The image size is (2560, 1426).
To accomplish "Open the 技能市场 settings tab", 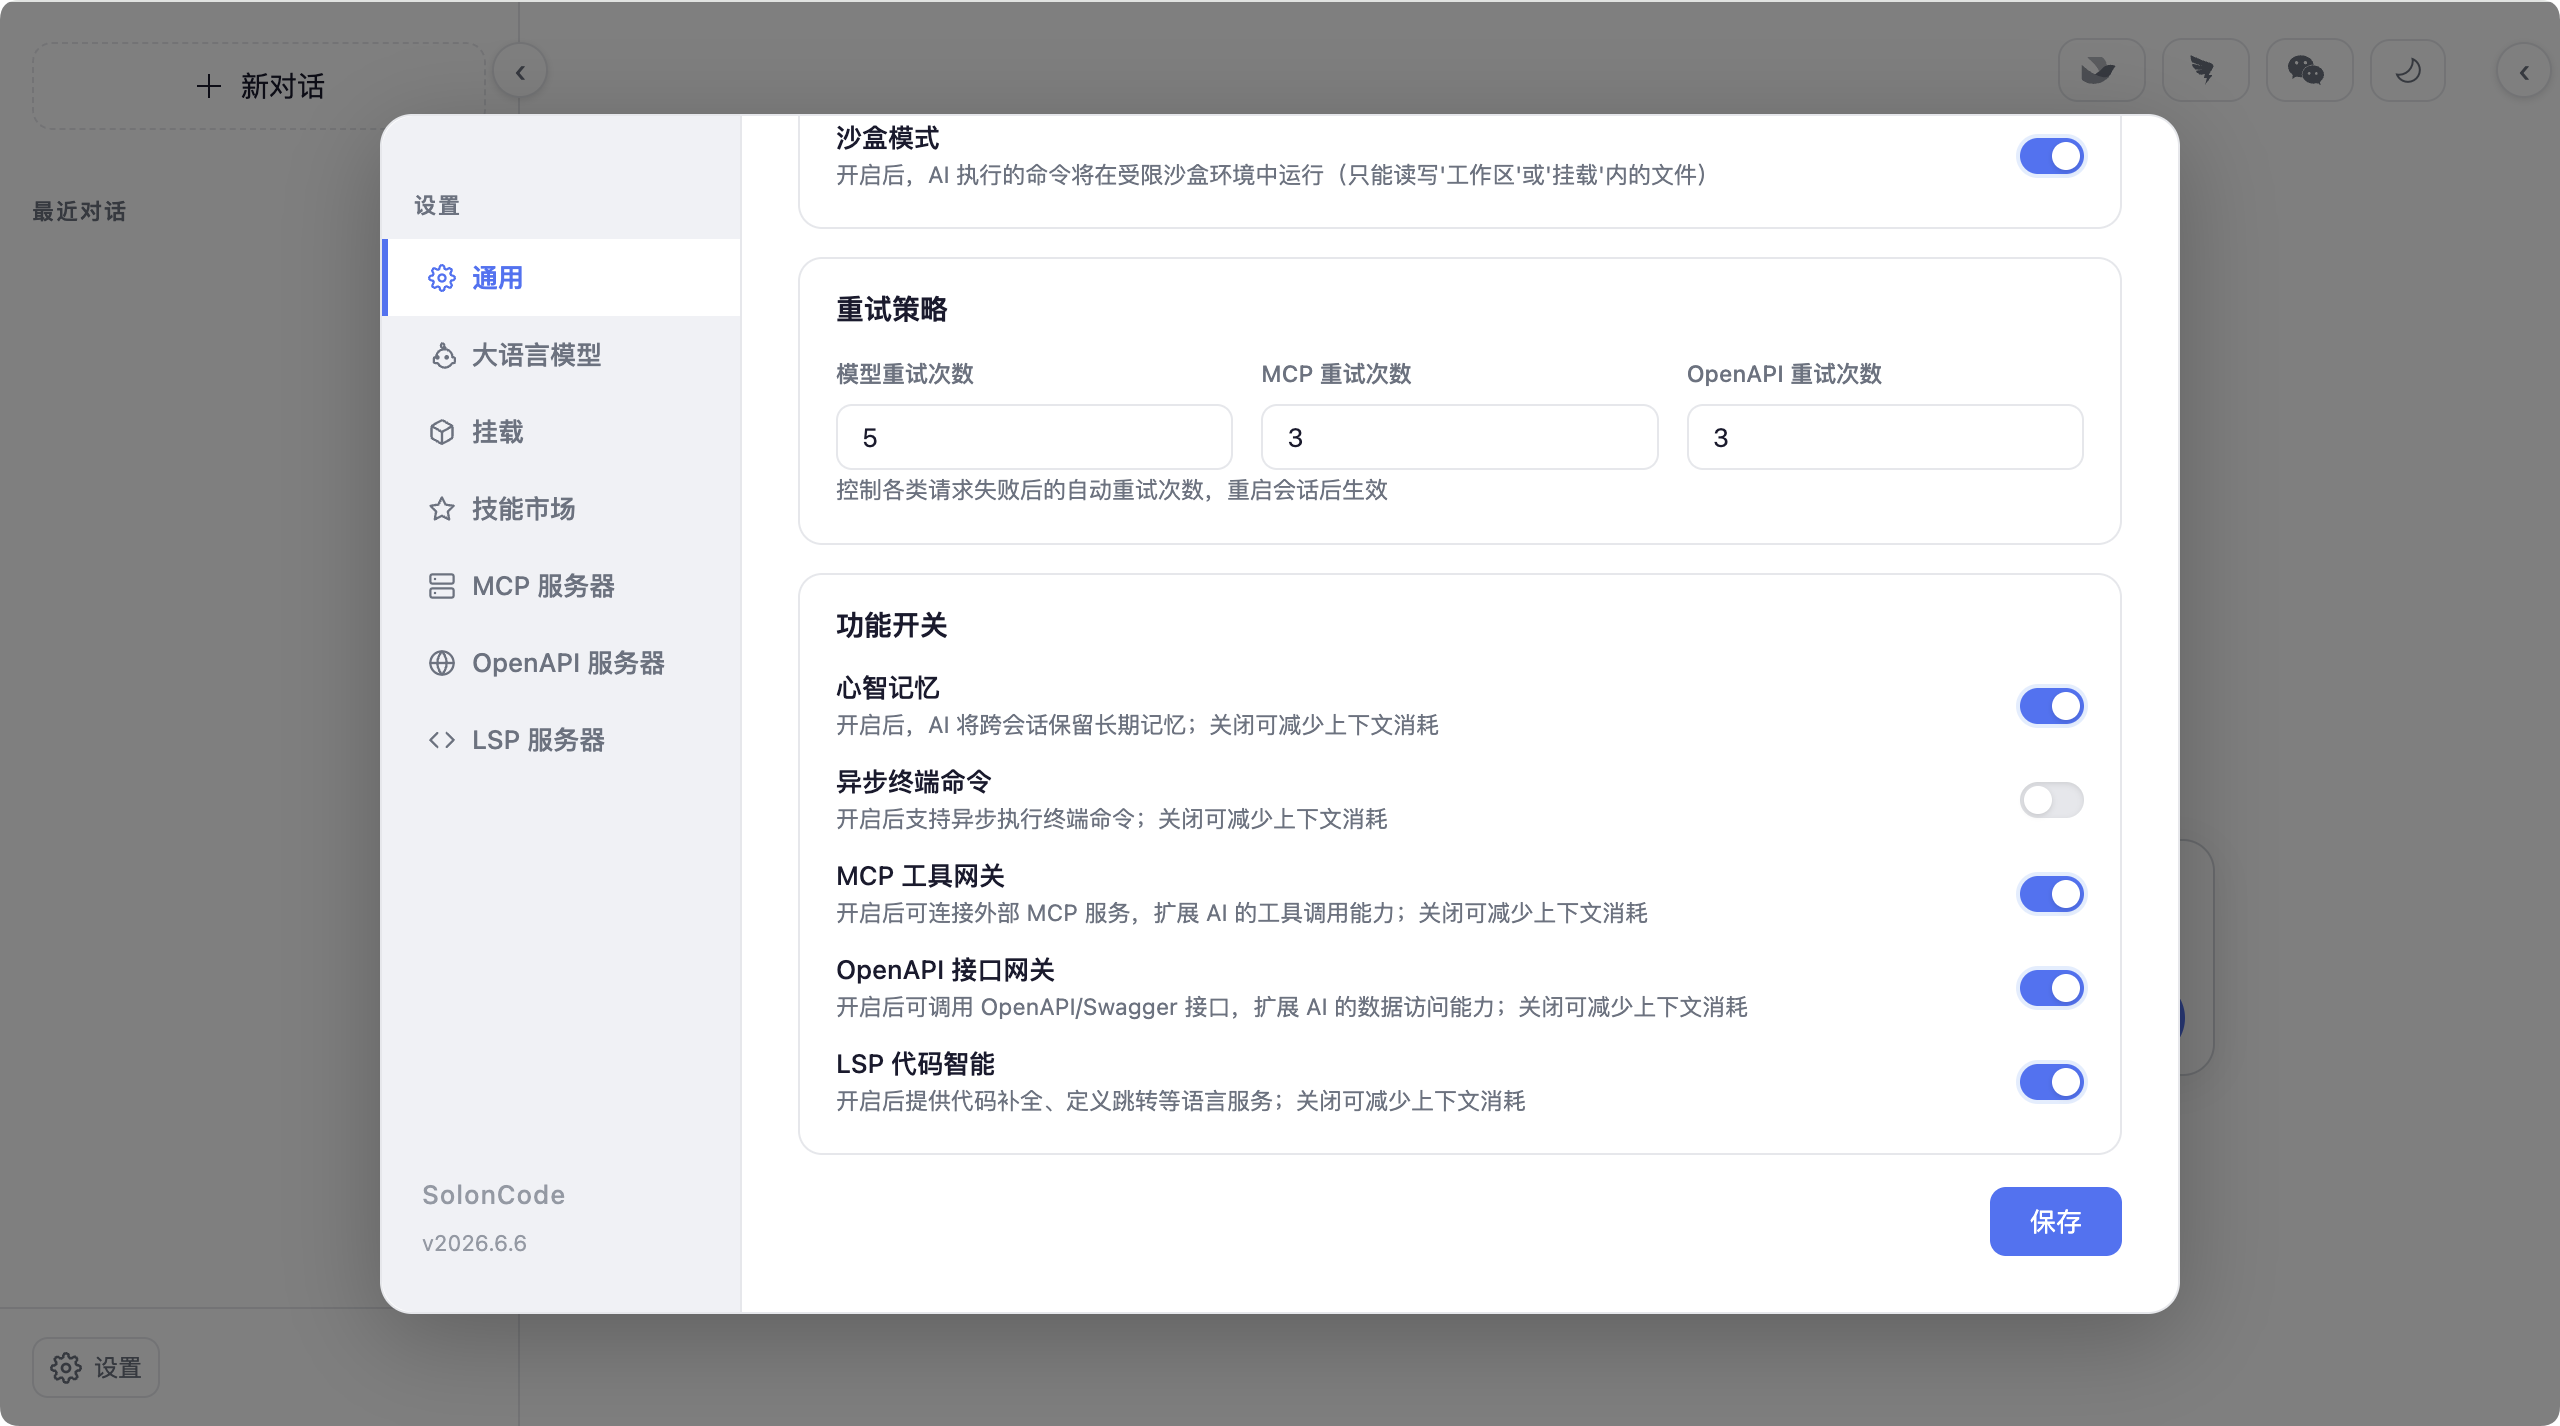I will [x=561, y=509].
